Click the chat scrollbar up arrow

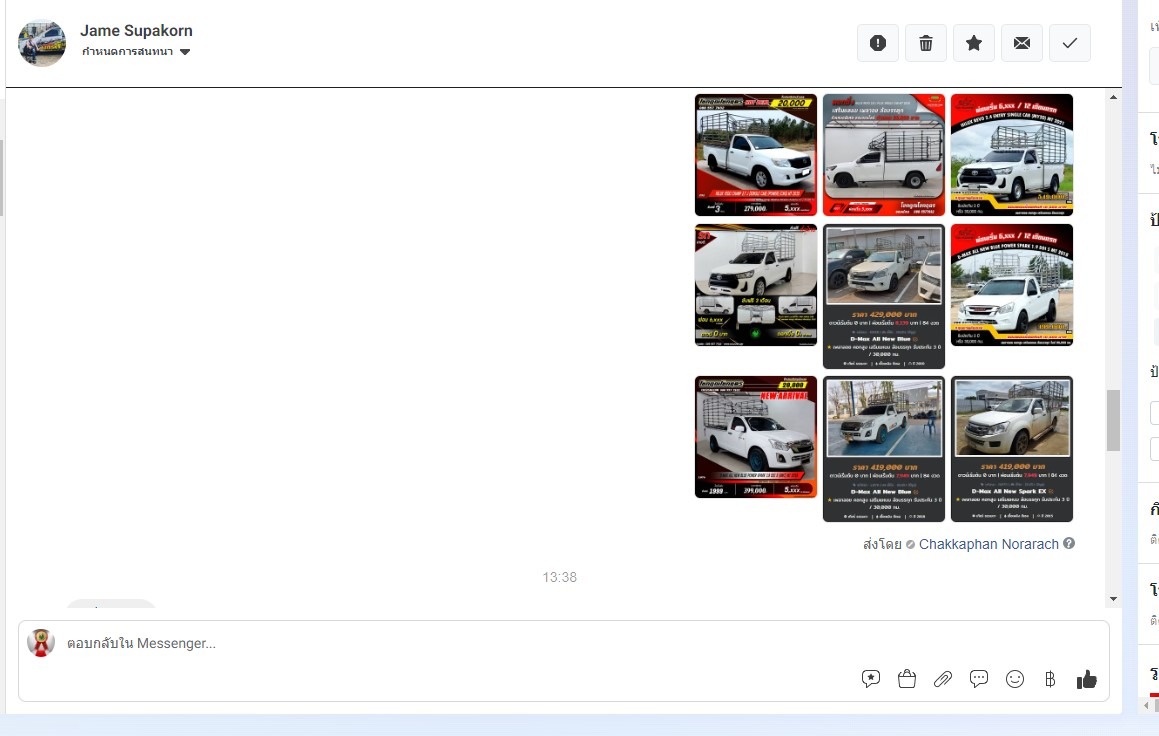click(x=1113, y=97)
